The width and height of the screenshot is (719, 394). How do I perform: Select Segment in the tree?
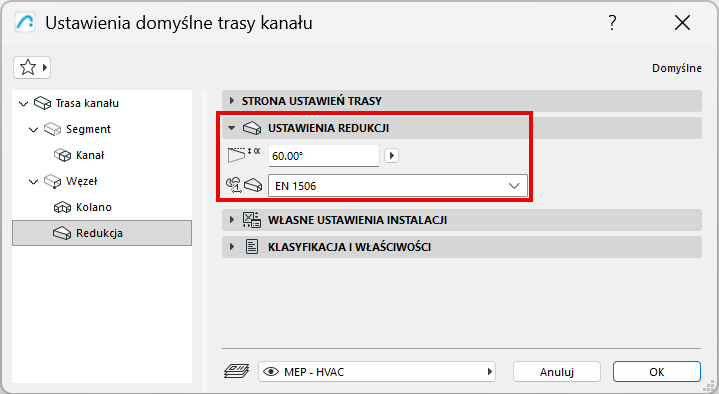click(x=88, y=129)
